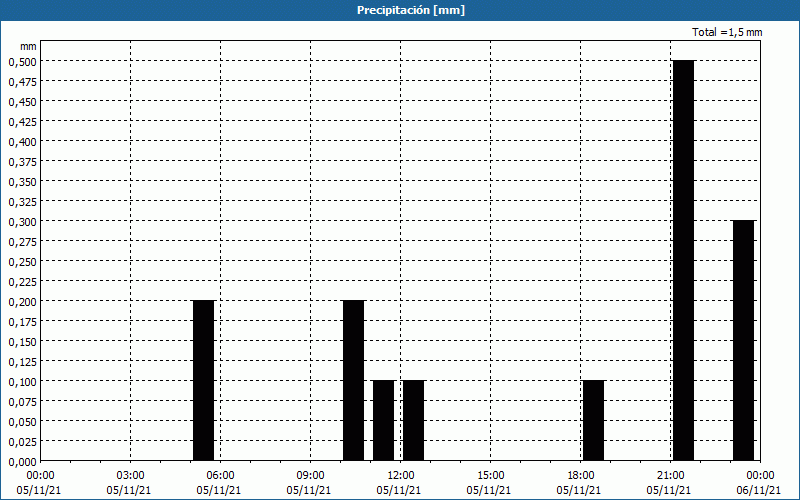Image resolution: width=800 pixels, height=500 pixels.
Task: Click the 0,425 y-axis value
Action: click(x=22, y=121)
